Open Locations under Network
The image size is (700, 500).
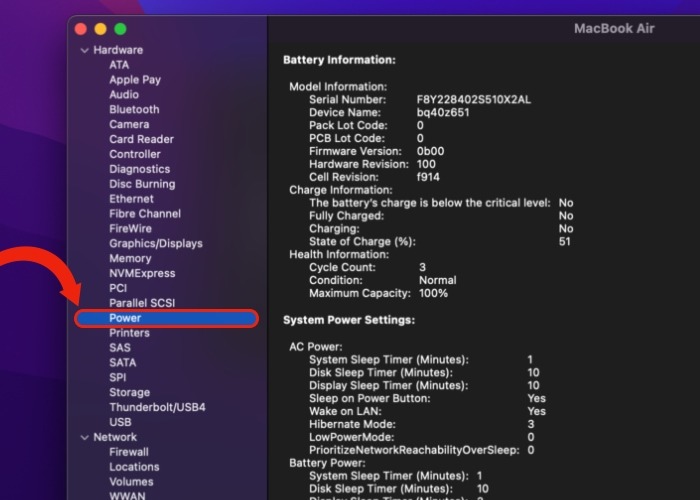click(x=134, y=467)
